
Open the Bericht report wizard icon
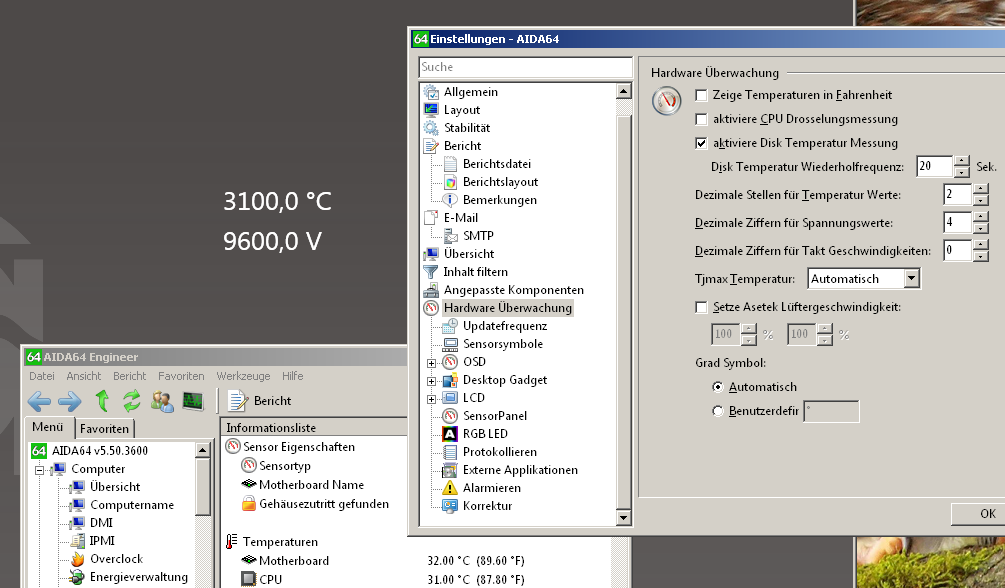pyautogui.click(x=238, y=401)
